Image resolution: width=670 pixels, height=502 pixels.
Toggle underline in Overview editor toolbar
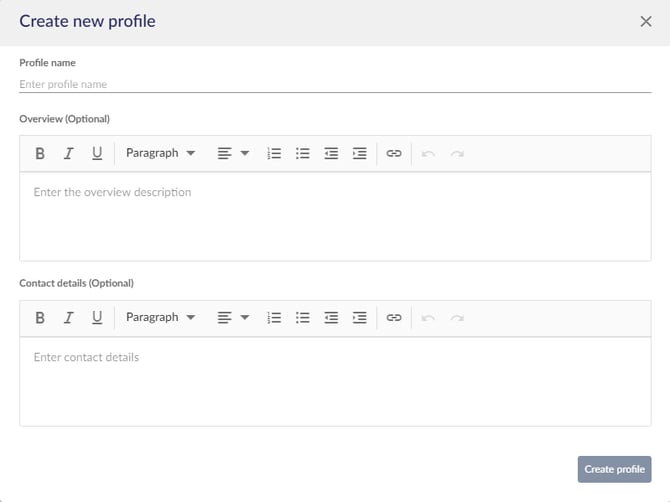click(97, 154)
